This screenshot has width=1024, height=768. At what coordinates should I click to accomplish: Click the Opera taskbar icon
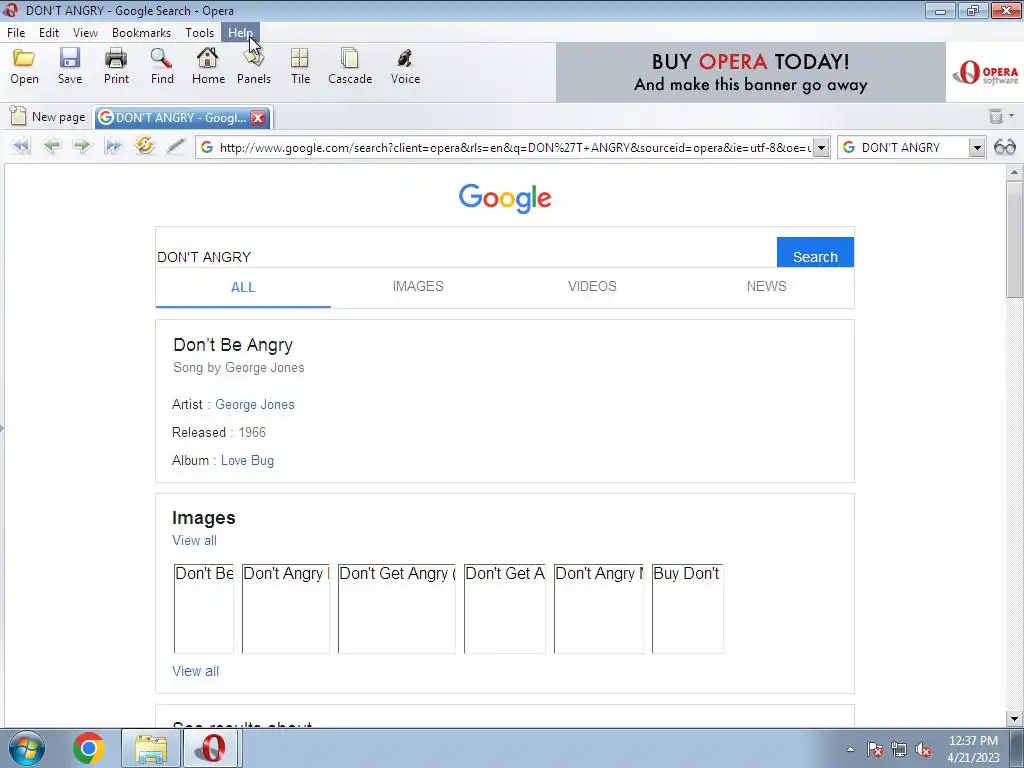coord(213,748)
